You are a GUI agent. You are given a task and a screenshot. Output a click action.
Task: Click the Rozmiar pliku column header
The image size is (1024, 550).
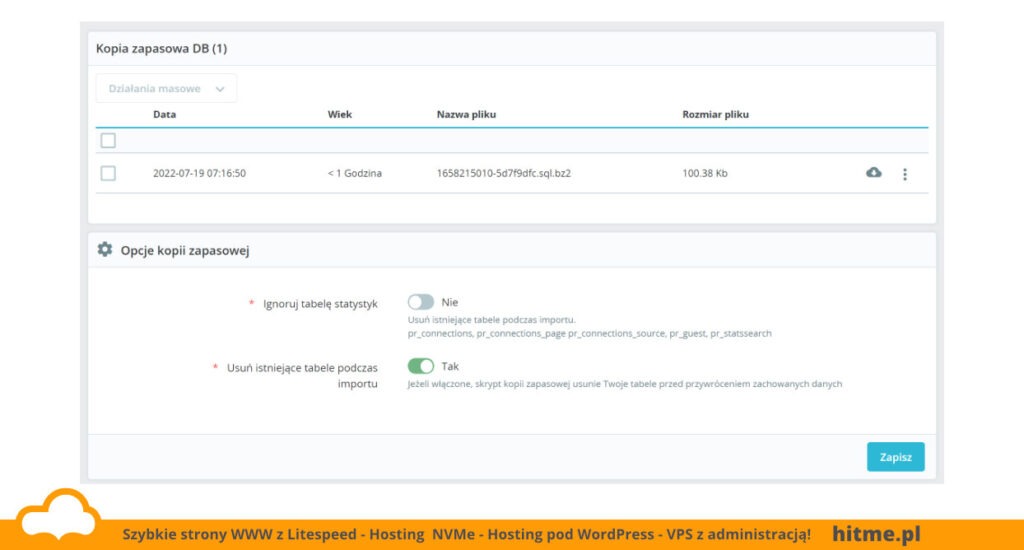[x=716, y=114]
